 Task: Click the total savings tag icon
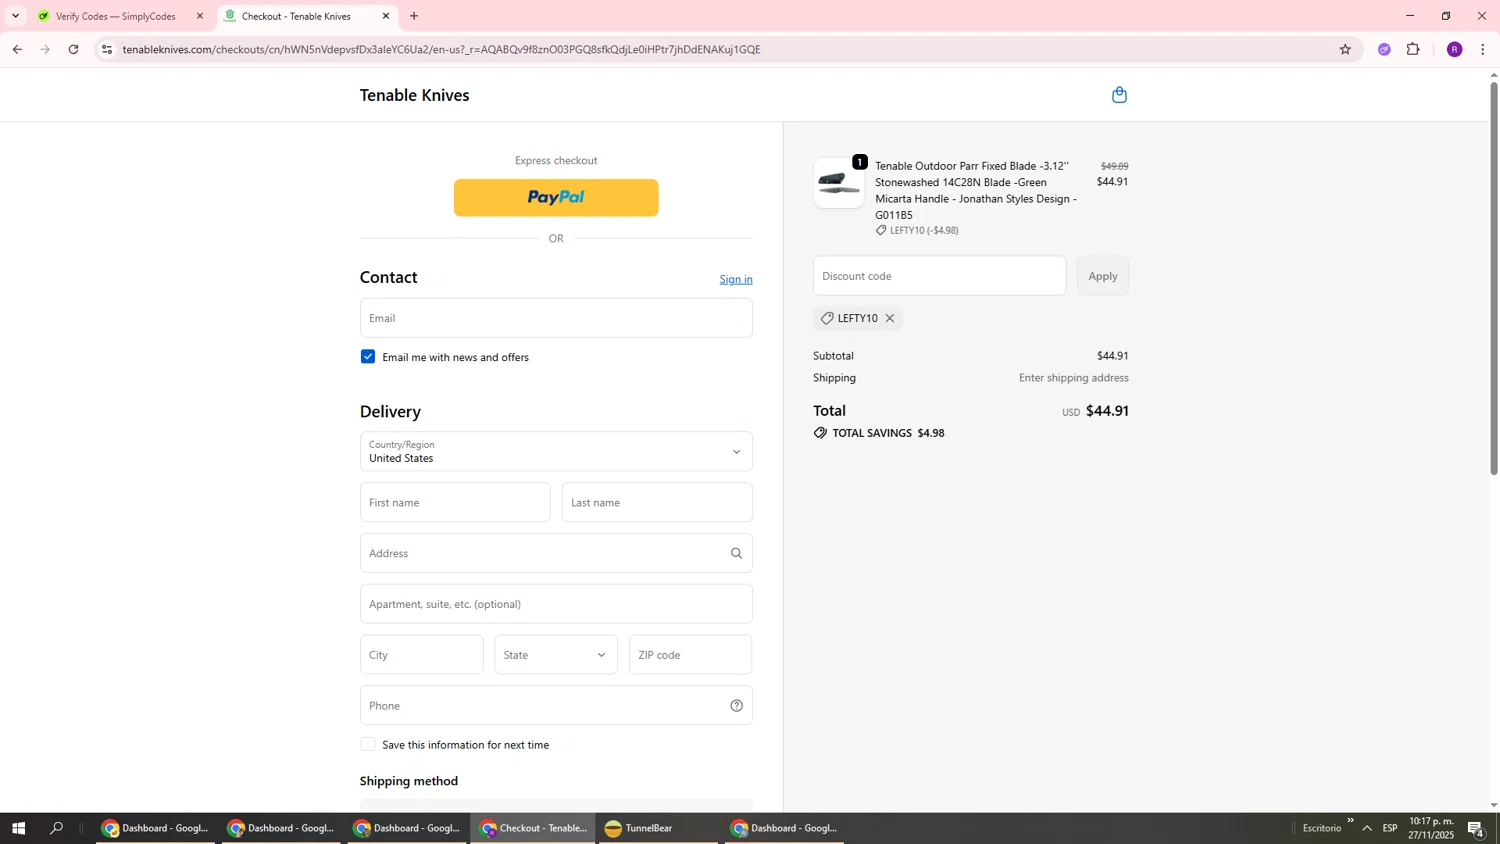(x=820, y=433)
